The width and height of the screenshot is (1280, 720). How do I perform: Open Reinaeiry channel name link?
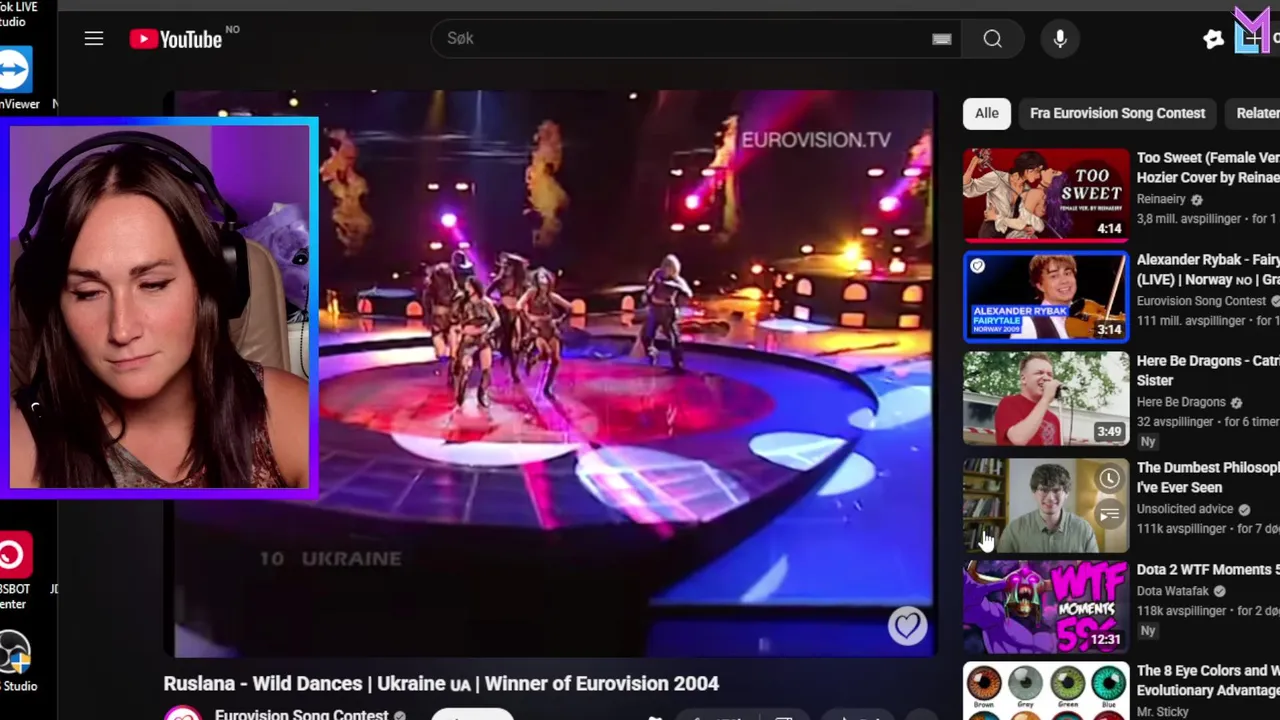click(1161, 199)
